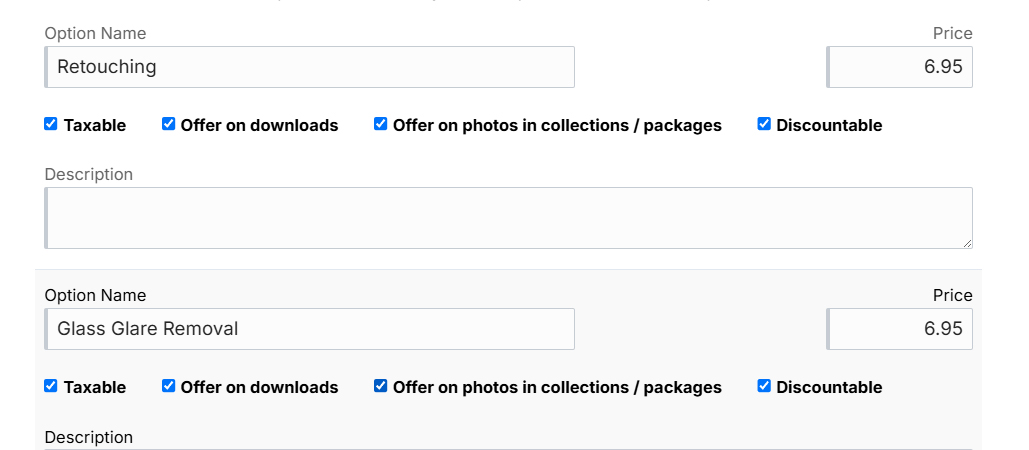Click the Description label under Retouching's checkboxes
Viewport: 1029px width, 450px height.
pos(89,174)
